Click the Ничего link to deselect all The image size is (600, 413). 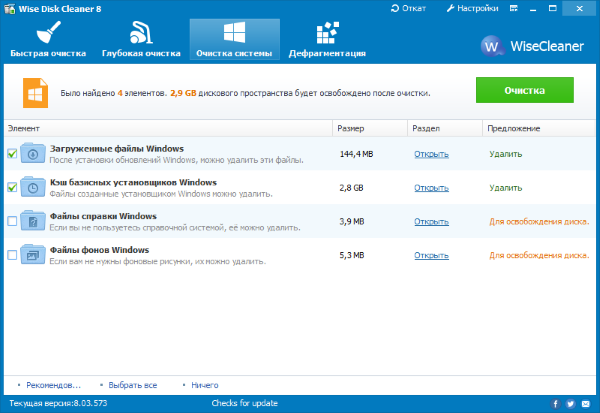(205, 385)
